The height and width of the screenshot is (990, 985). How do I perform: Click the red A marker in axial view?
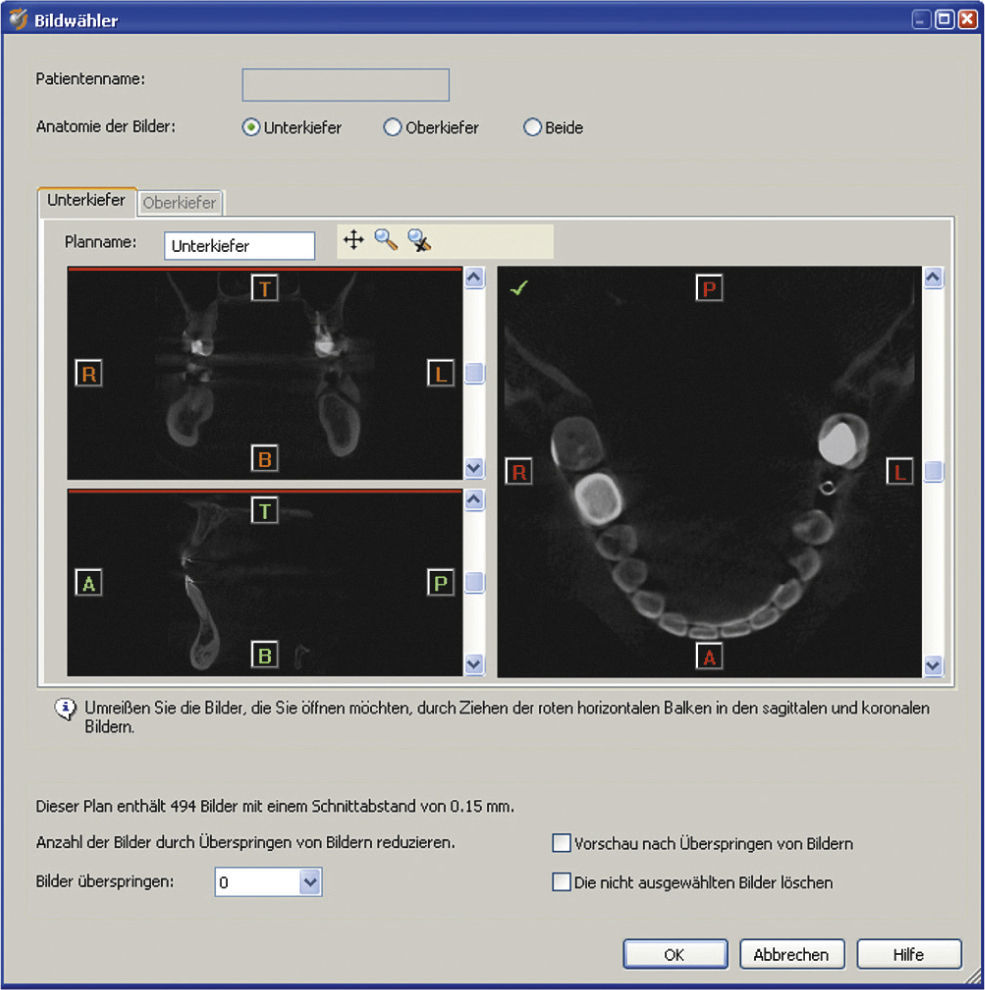pos(709,656)
